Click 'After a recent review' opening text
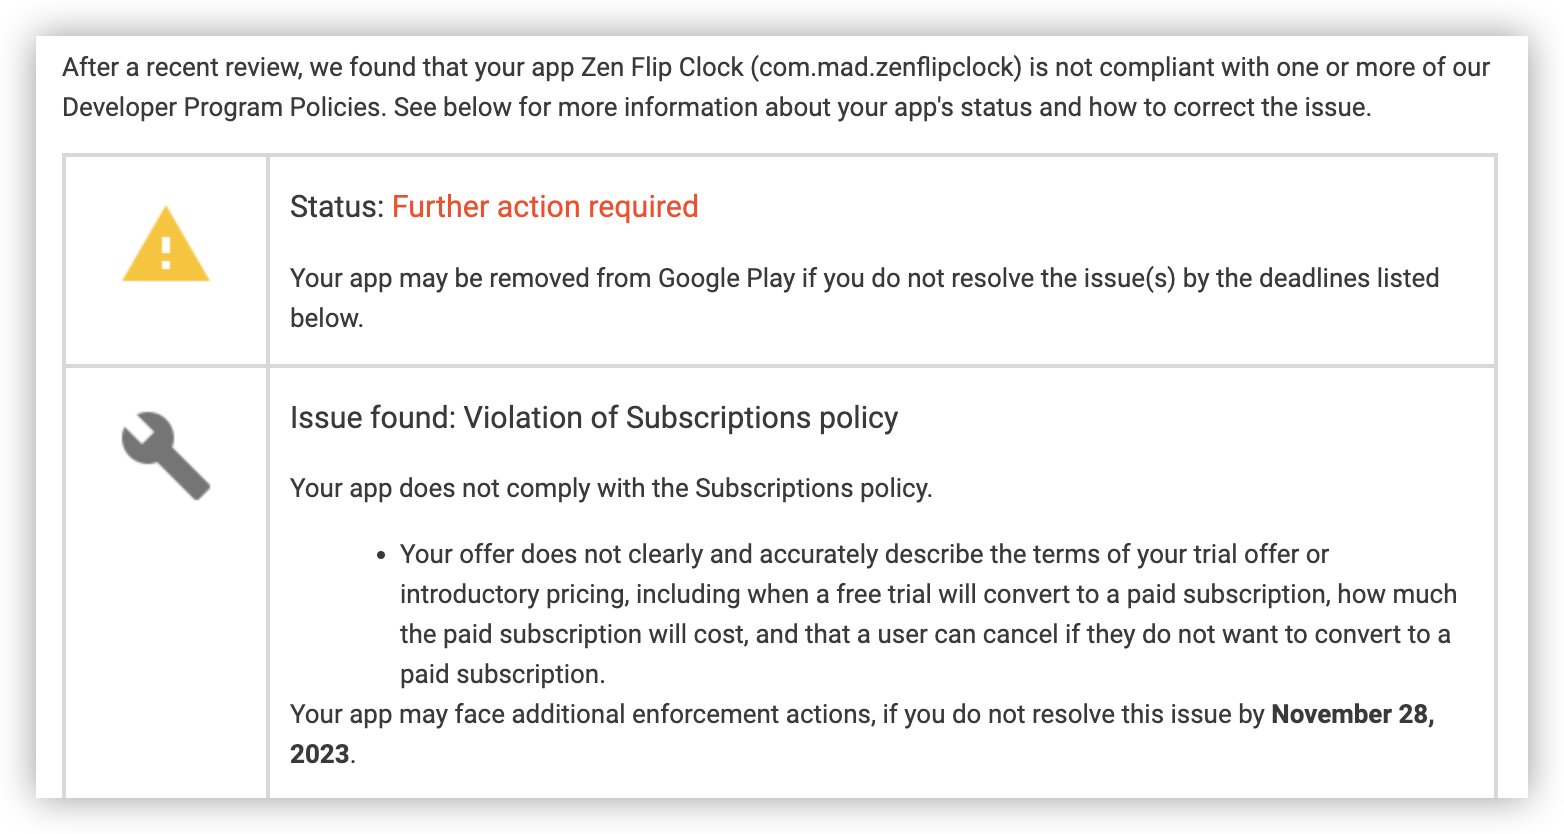Image resolution: width=1564 pixels, height=834 pixels. coord(181,67)
